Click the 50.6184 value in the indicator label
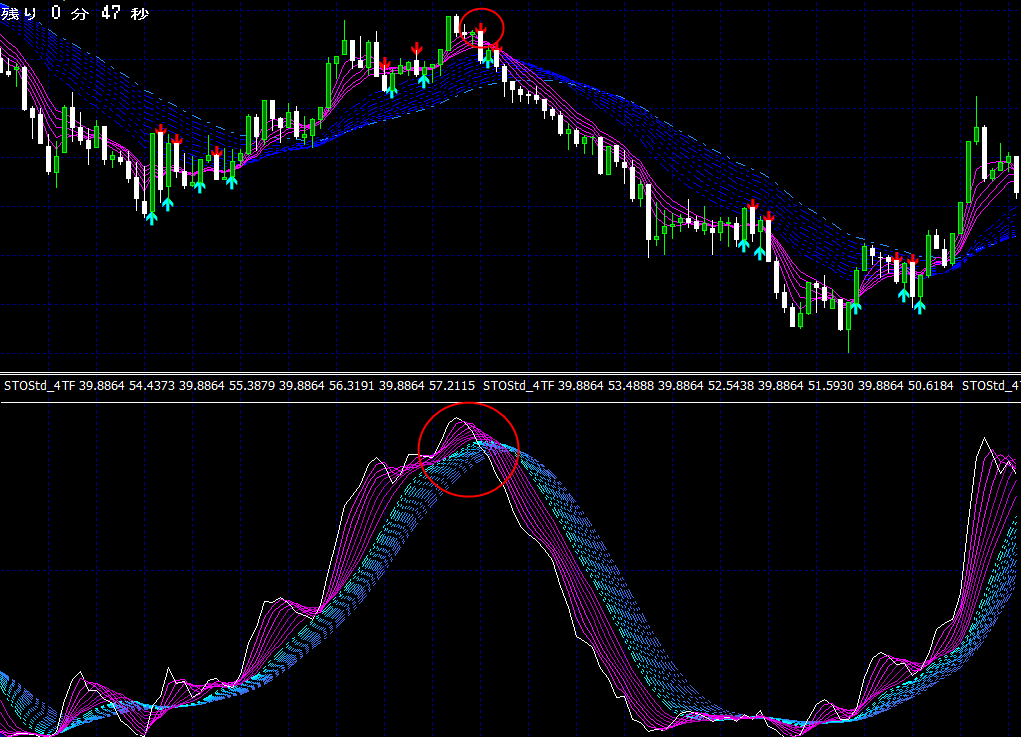This screenshot has height=737, width=1021. (x=931, y=385)
